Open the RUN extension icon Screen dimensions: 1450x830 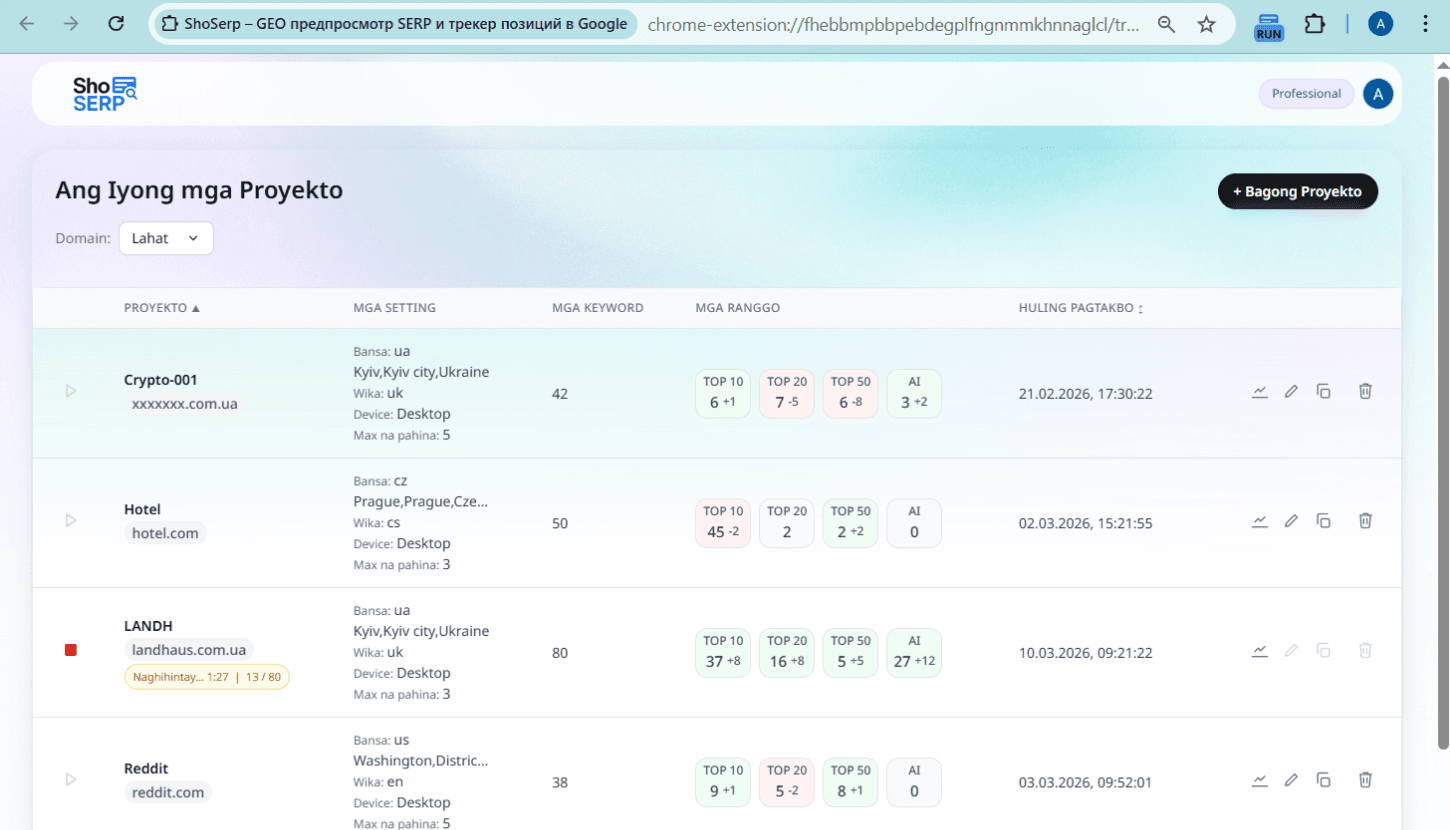(x=1269, y=26)
